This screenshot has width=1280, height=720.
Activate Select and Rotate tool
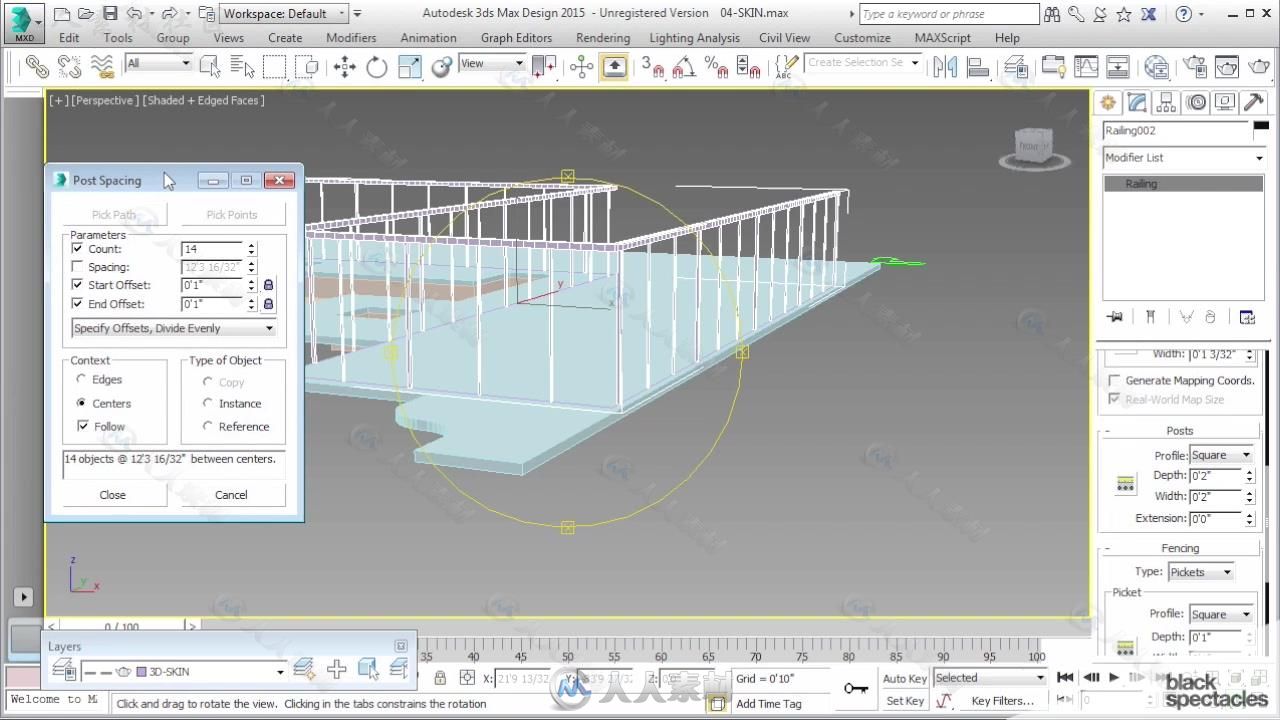pos(377,67)
